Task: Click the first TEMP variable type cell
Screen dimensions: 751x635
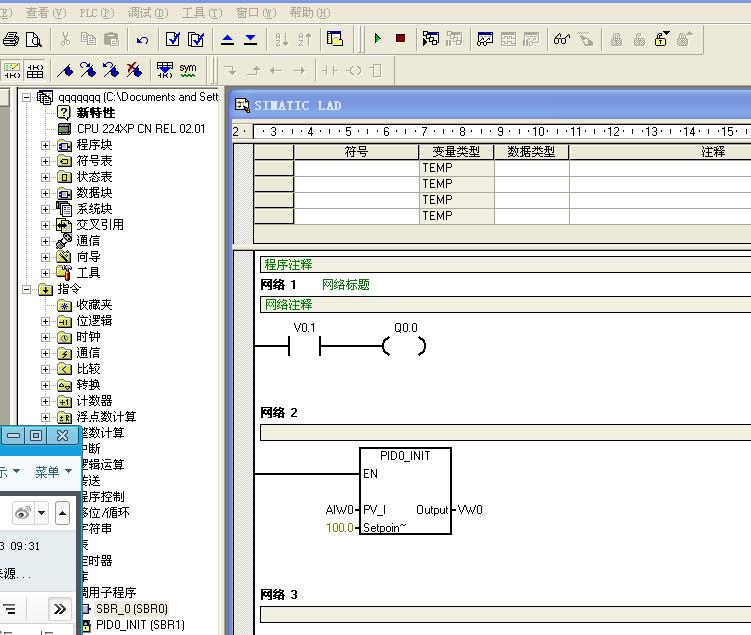Action: tap(456, 168)
